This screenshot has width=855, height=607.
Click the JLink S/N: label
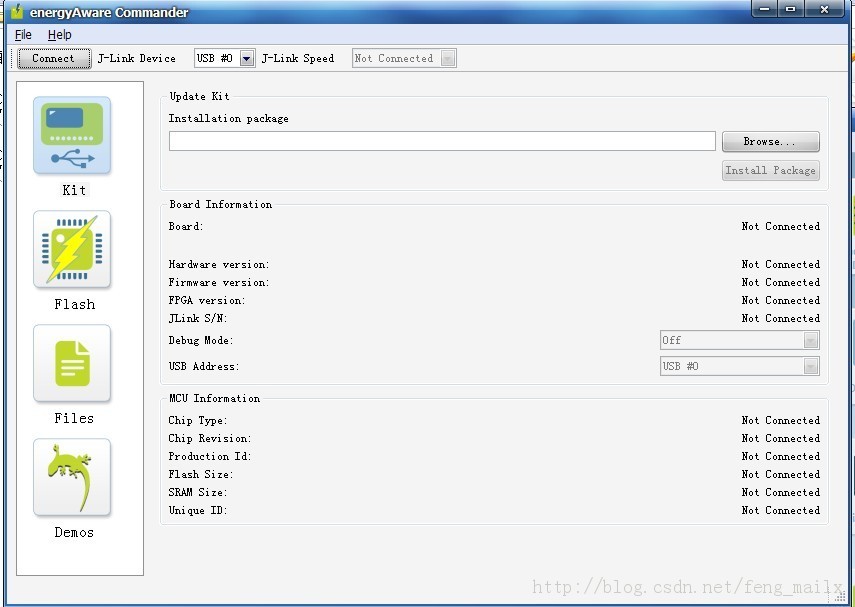tap(197, 318)
